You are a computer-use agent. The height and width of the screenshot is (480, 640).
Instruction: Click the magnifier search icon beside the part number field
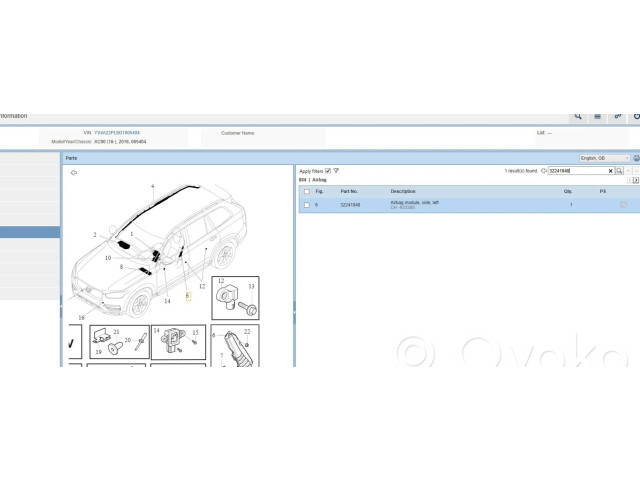click(619, 171)
